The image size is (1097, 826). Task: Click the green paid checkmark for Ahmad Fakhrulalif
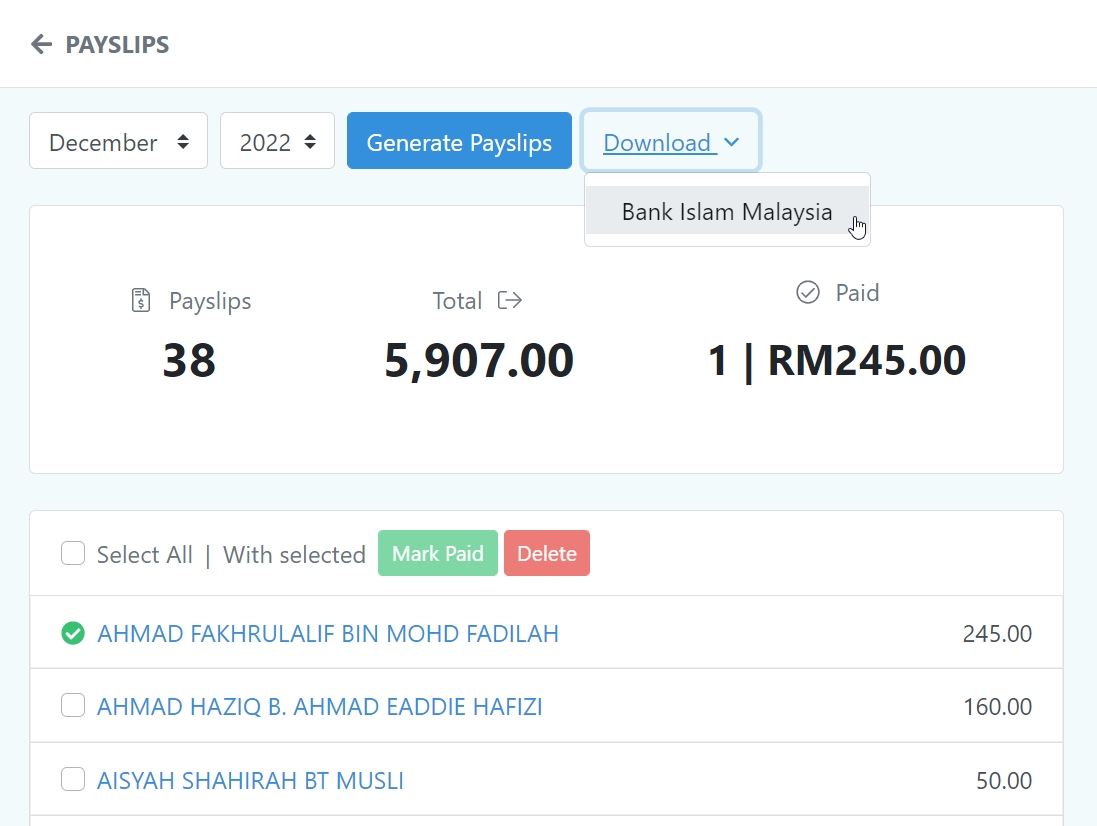73,634
